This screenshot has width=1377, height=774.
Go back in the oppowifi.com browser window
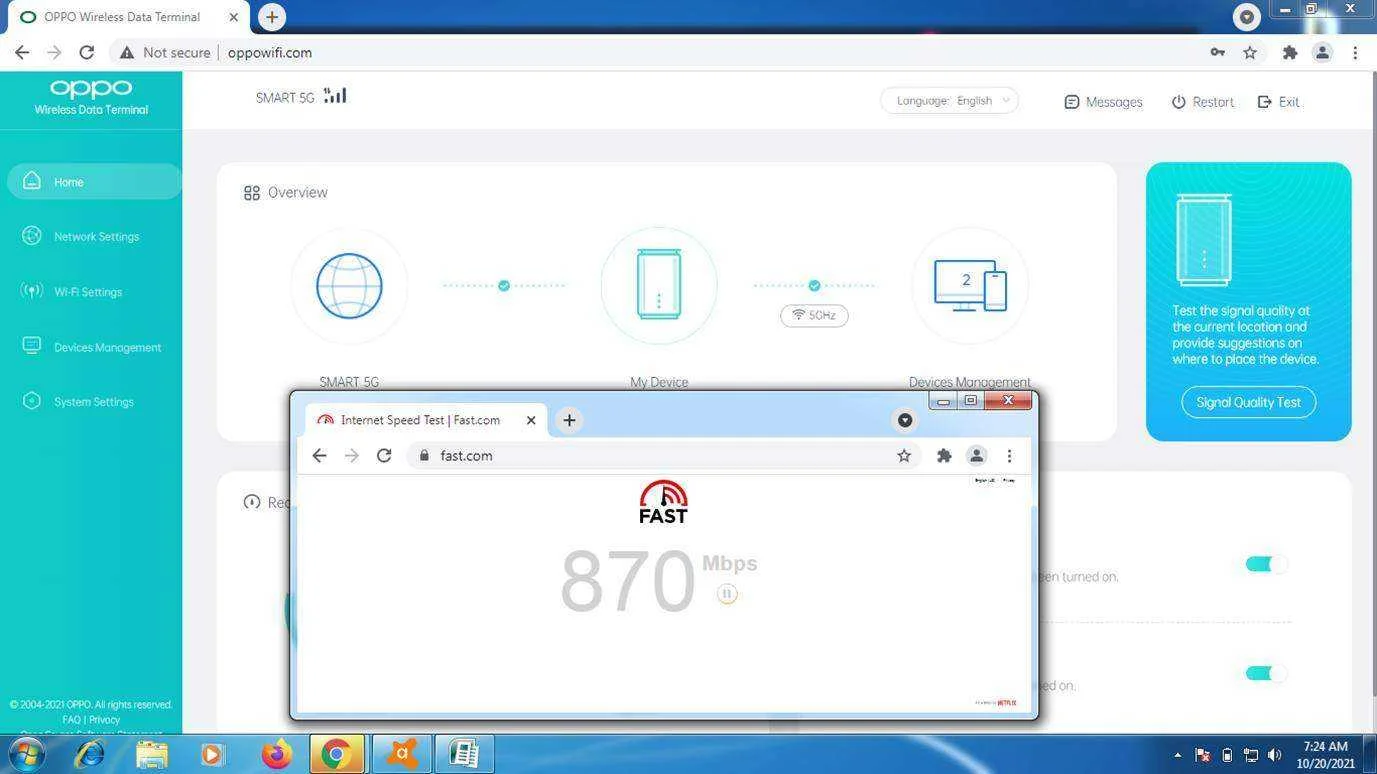(x=22, y=53)
